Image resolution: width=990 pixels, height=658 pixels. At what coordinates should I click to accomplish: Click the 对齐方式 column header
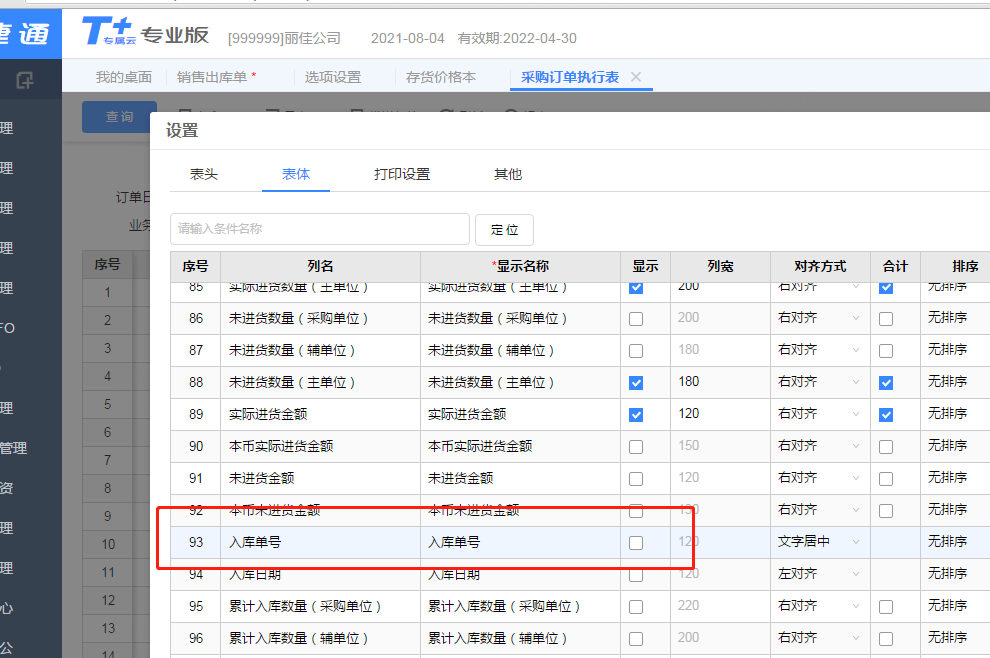tap(820, 266)
